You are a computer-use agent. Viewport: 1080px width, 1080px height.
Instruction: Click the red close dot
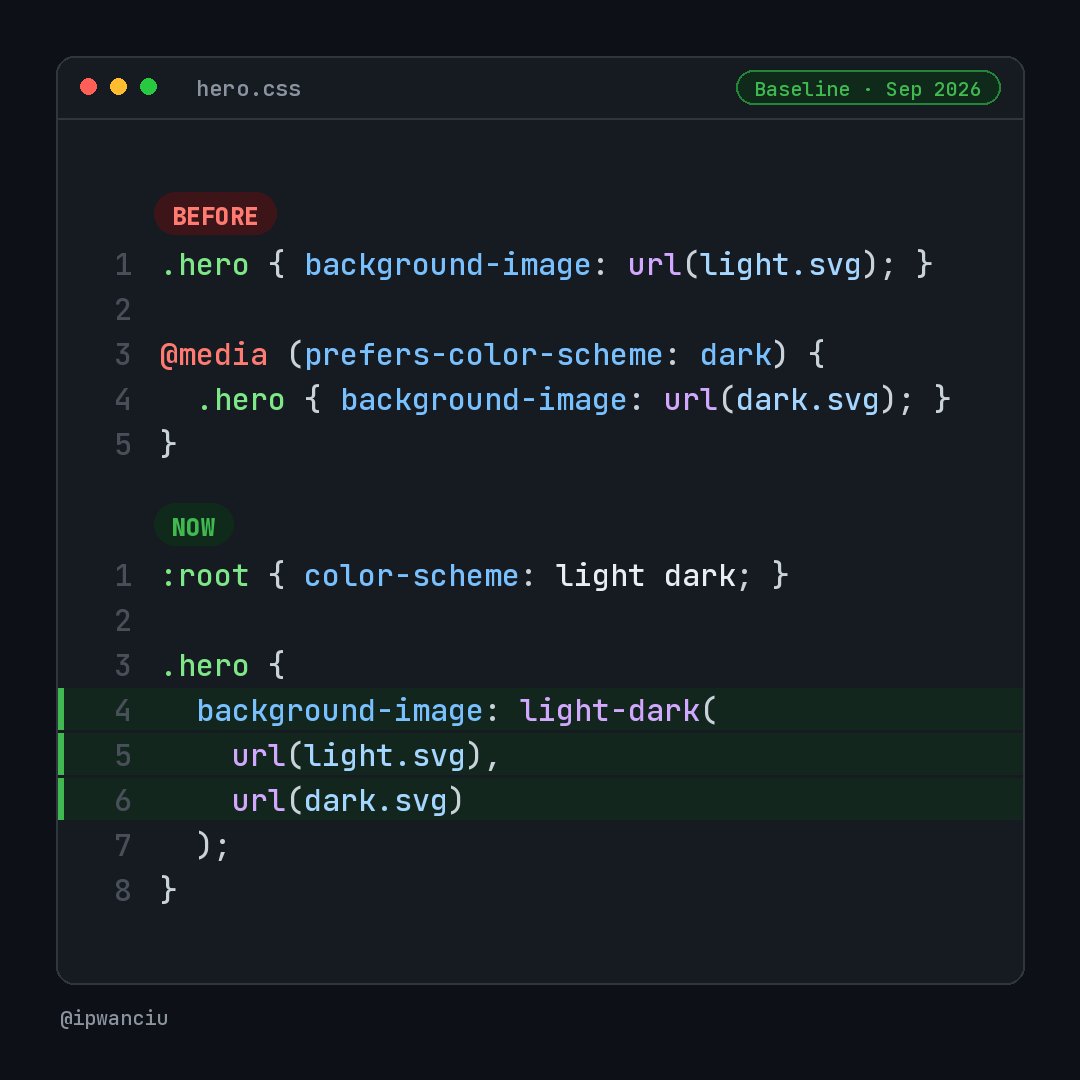88,87
